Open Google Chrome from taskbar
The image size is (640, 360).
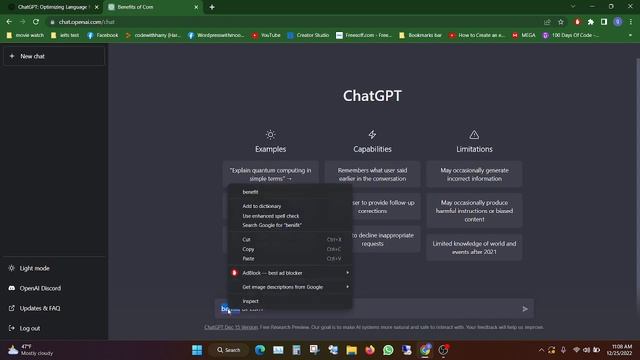tap(425, 350)
